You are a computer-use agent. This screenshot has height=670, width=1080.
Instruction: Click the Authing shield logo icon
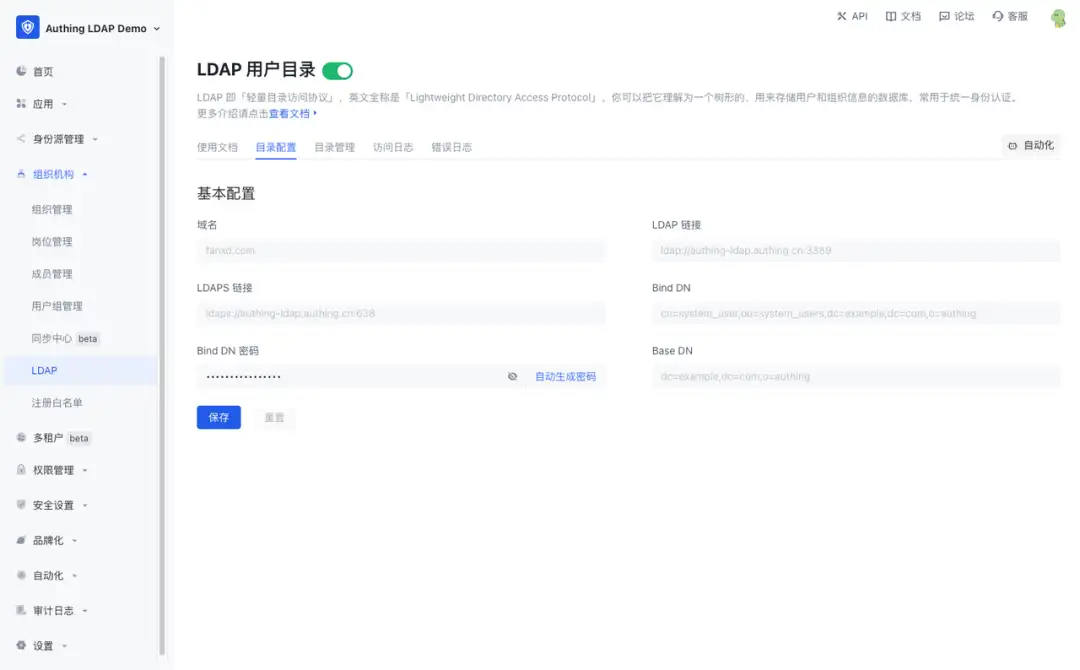click(x=28, y=28)
